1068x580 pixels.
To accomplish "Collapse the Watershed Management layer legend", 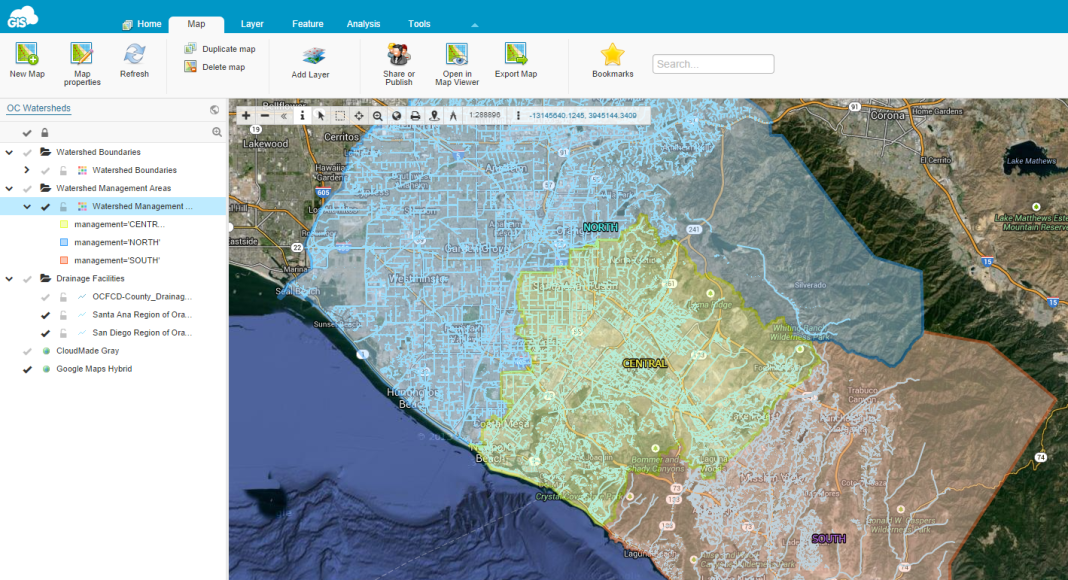I will [x=27, y=206].
